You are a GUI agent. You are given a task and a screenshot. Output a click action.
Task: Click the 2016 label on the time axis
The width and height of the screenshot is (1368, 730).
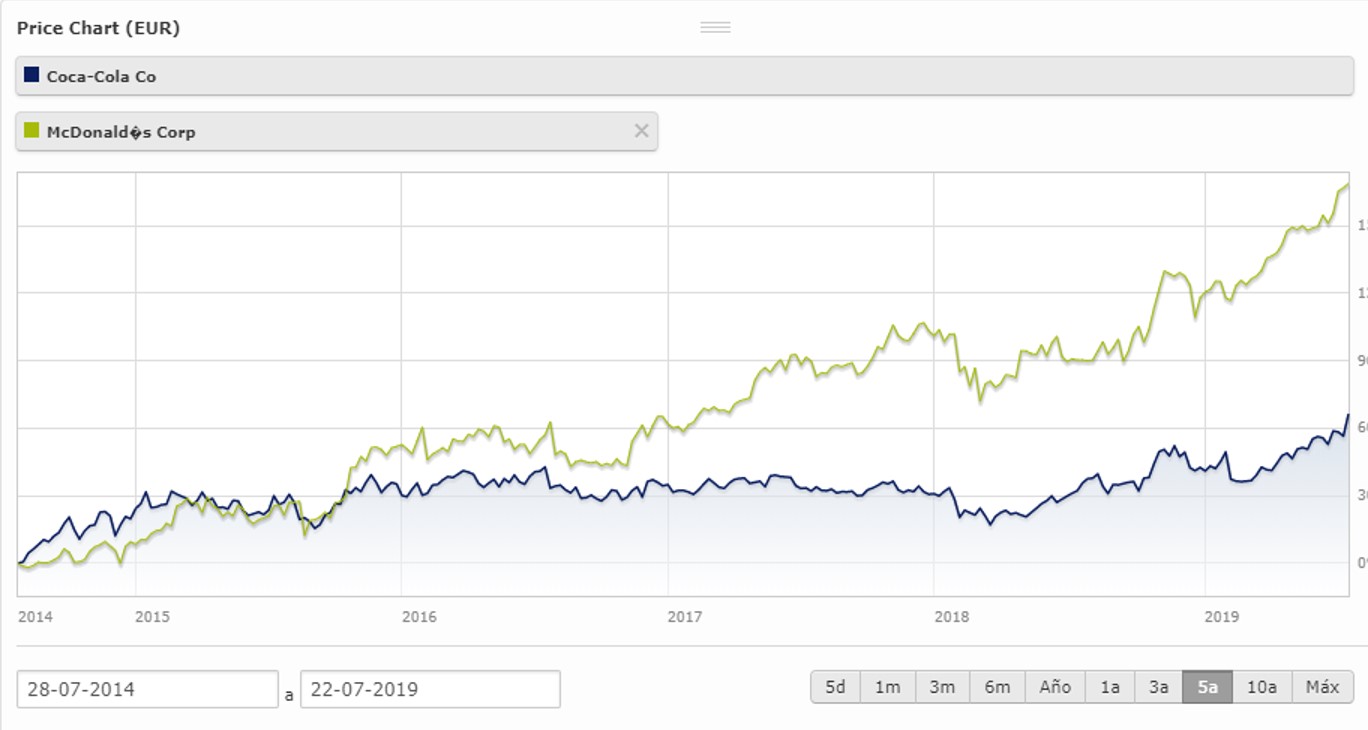click(419, 617)
